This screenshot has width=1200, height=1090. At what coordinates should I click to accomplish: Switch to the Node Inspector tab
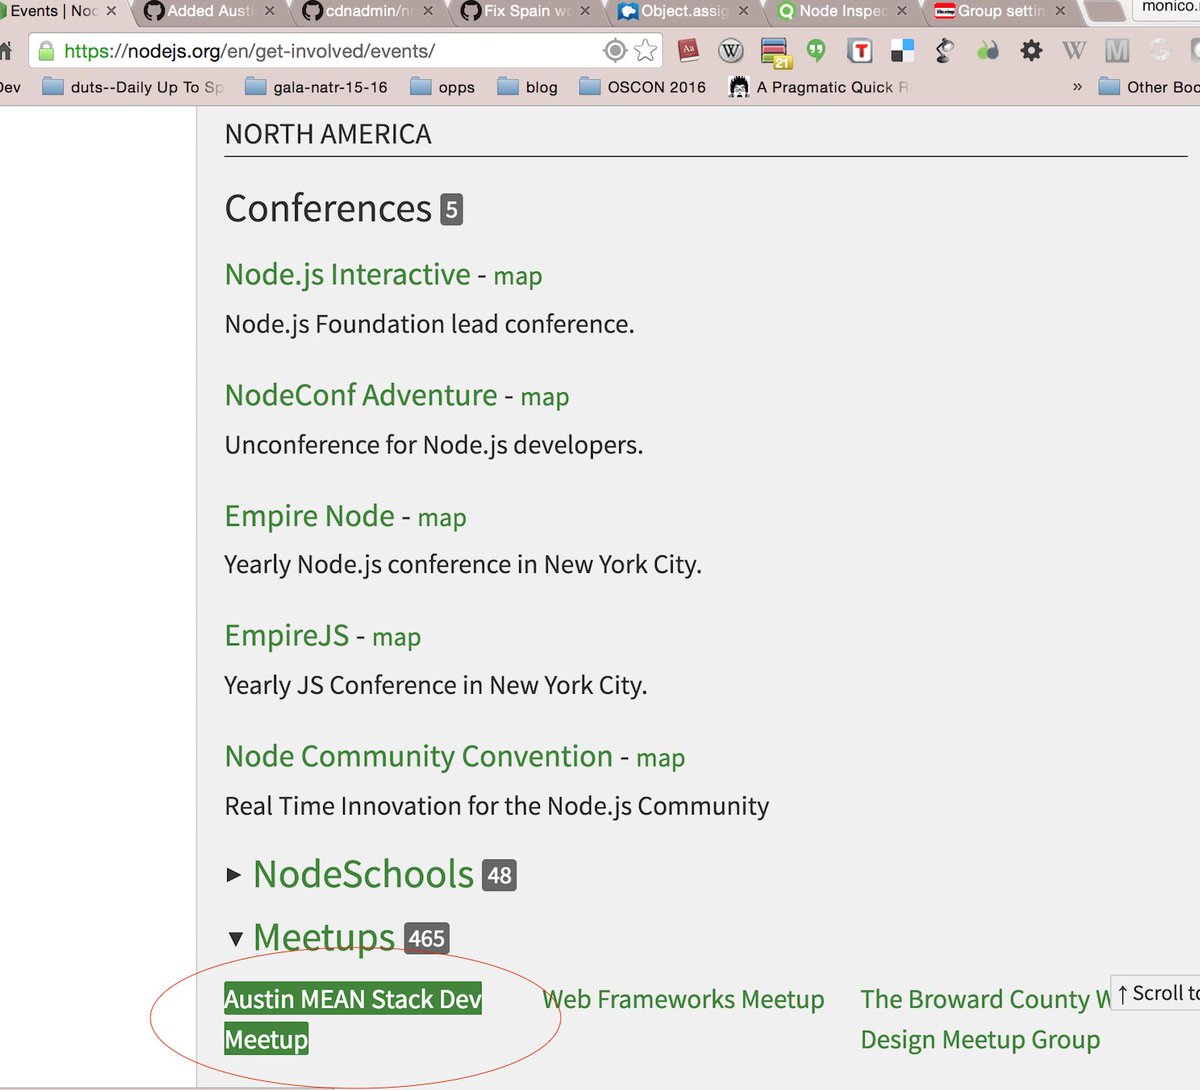[x=842, y=11]
